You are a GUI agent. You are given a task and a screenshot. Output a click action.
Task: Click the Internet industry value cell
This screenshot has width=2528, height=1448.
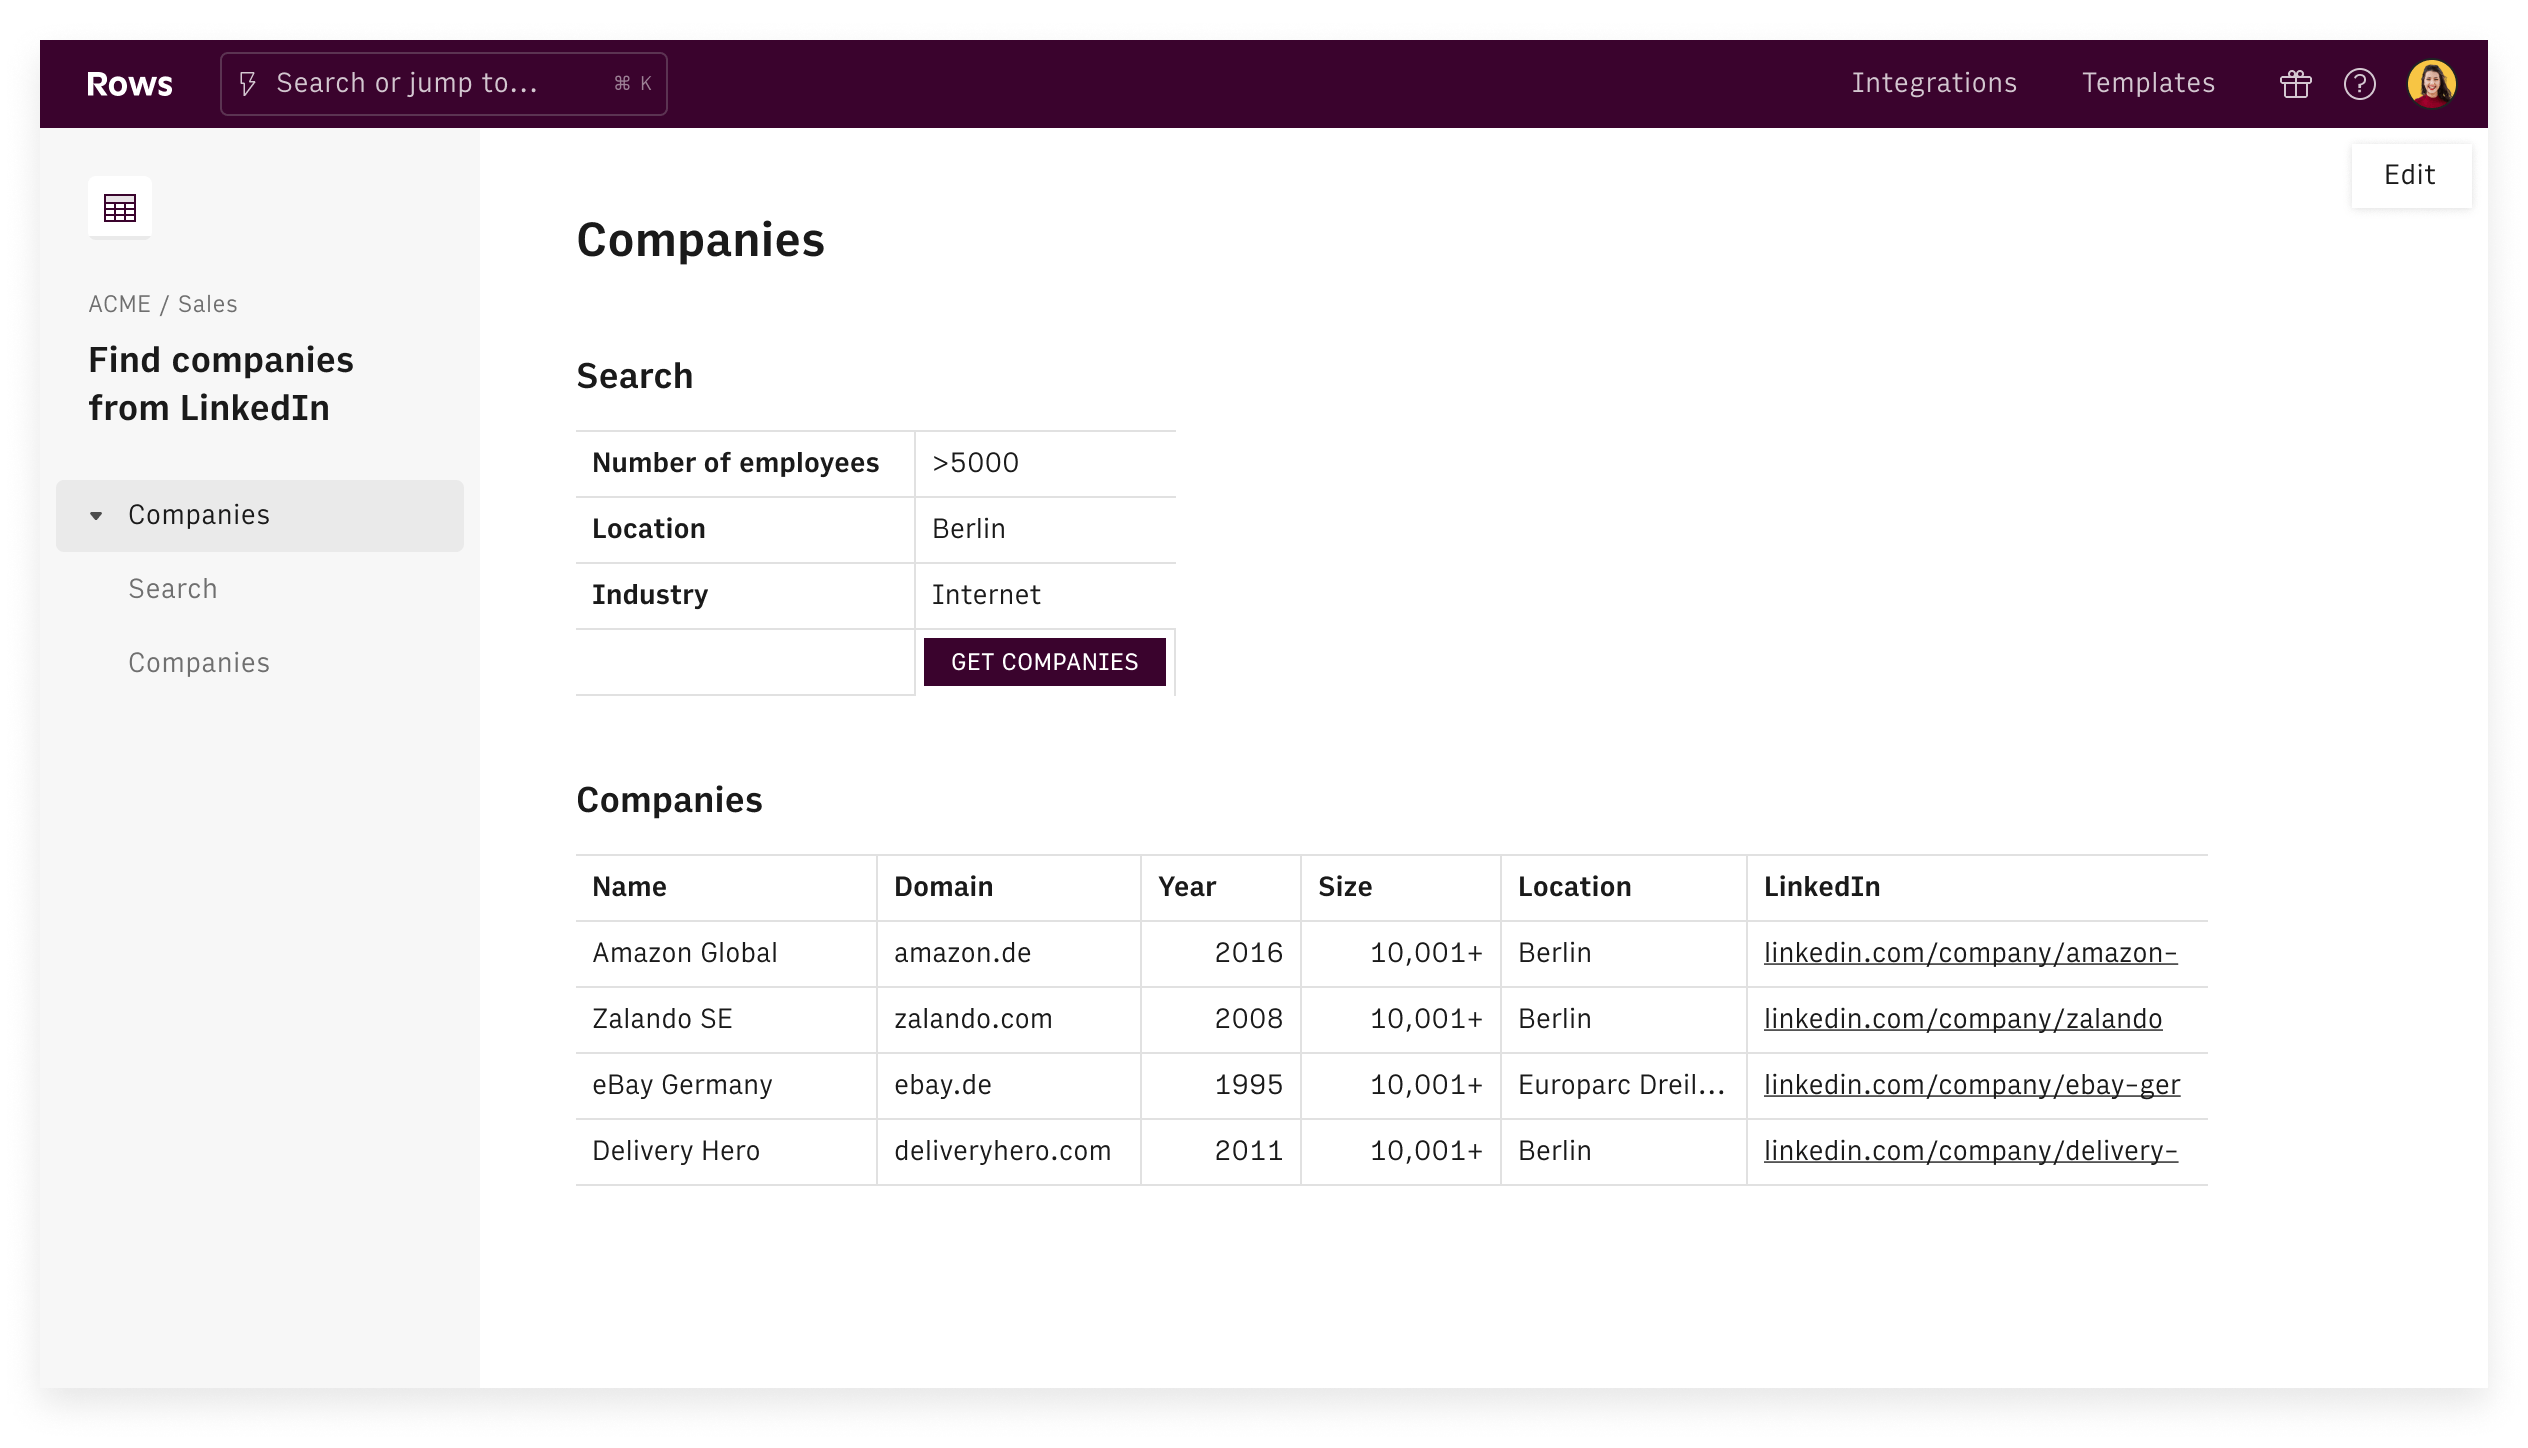tap(1045, 596)
